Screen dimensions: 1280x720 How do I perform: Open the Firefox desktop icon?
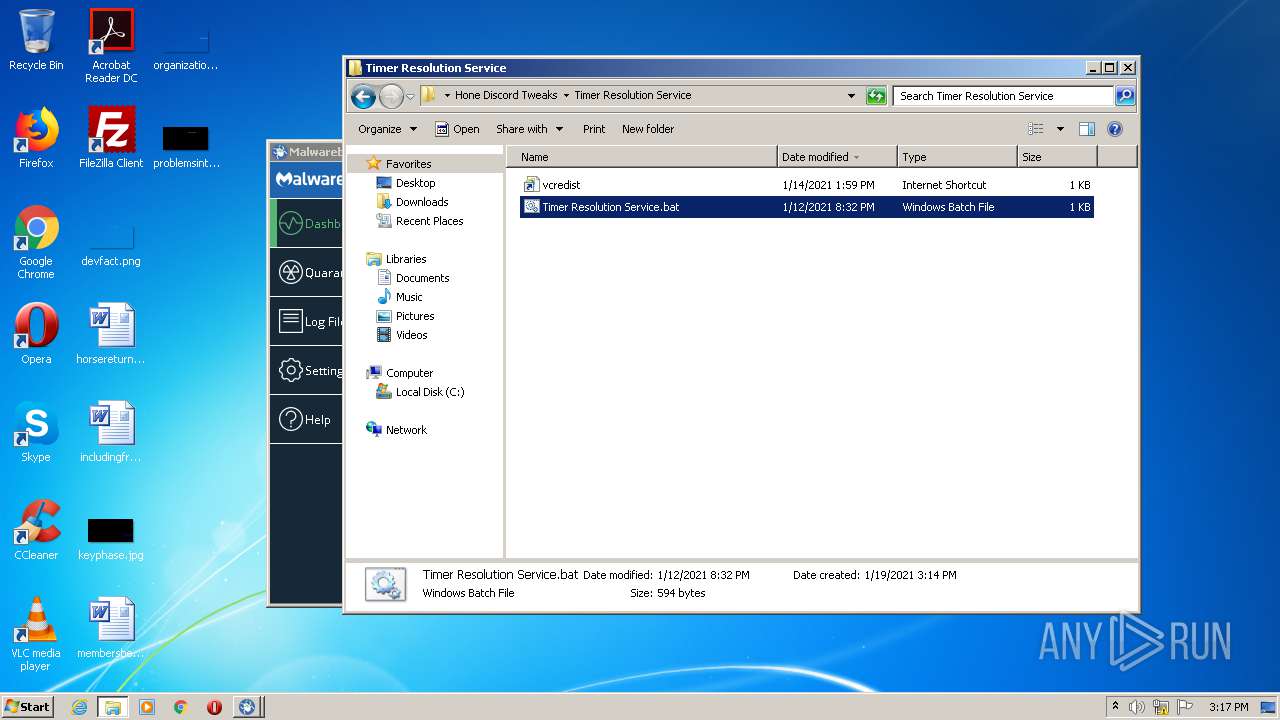(x=36, y=138)
